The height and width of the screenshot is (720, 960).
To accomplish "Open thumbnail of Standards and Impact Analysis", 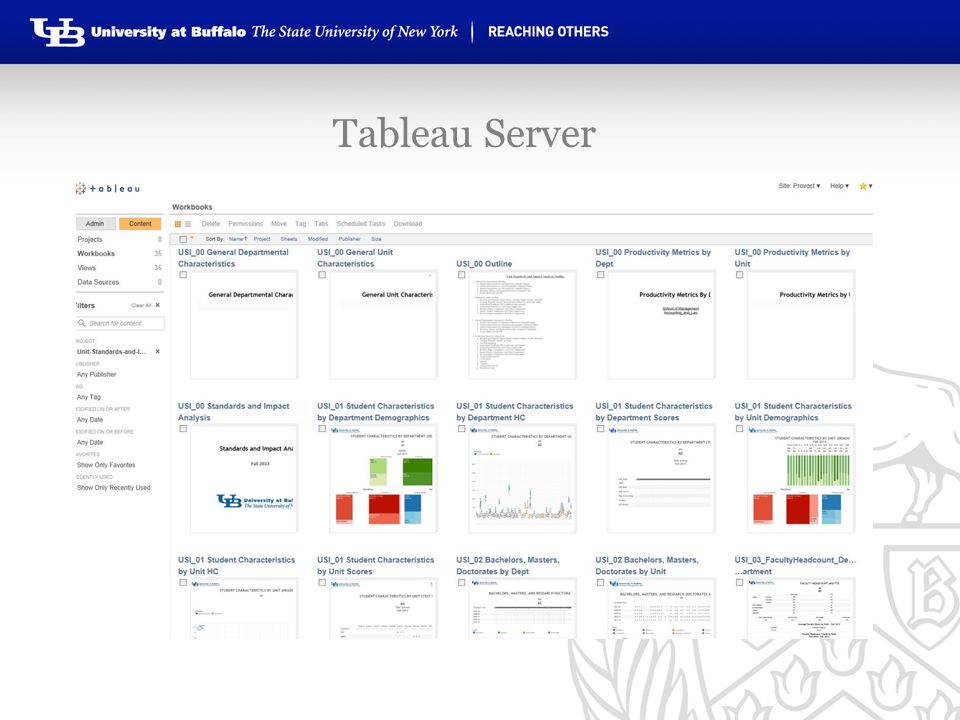I will pos(244,479).
